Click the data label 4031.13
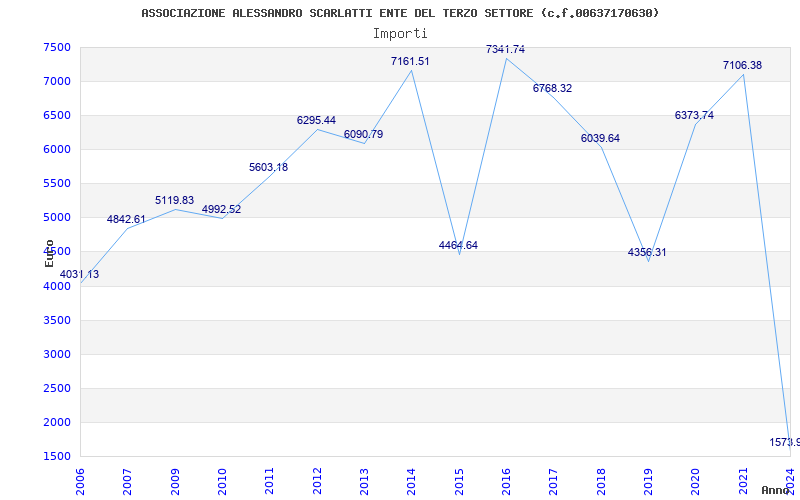 [x=79, y=274]
